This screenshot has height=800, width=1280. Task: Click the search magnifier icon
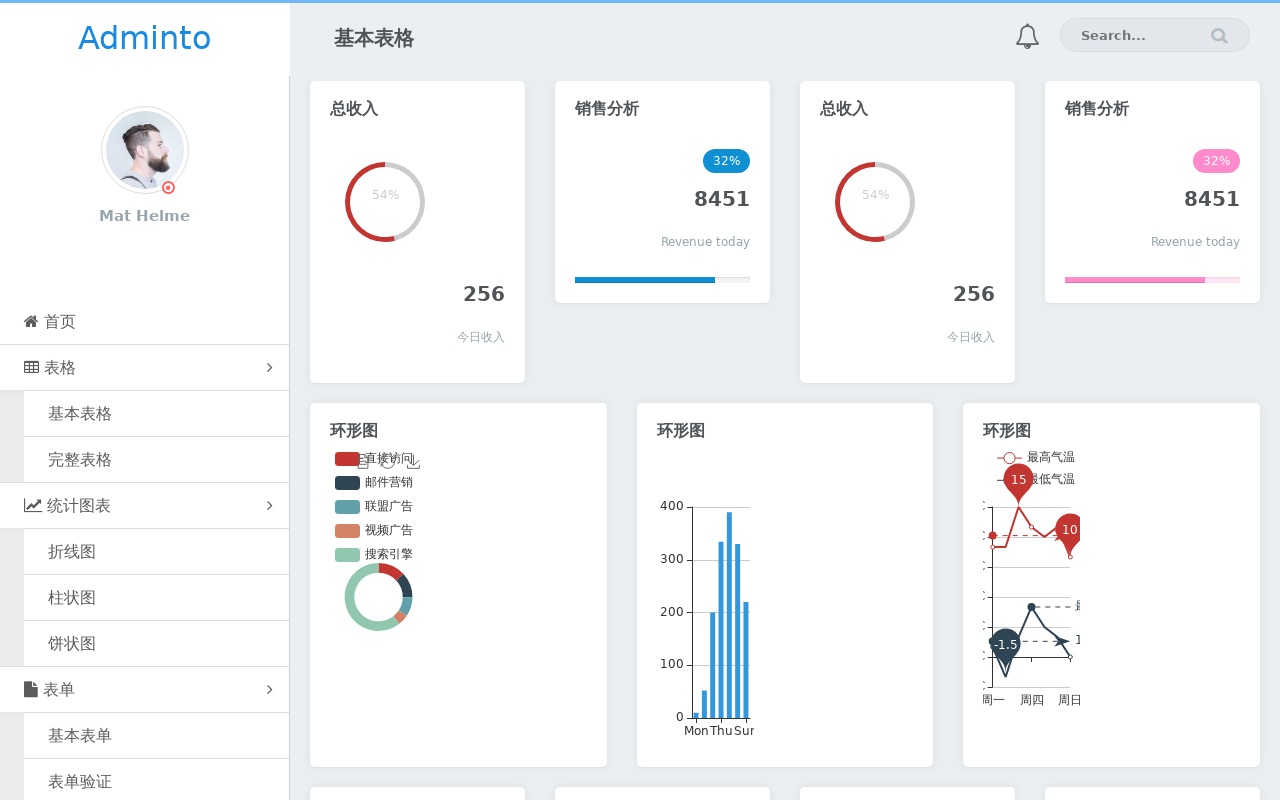pos(1219,36)
